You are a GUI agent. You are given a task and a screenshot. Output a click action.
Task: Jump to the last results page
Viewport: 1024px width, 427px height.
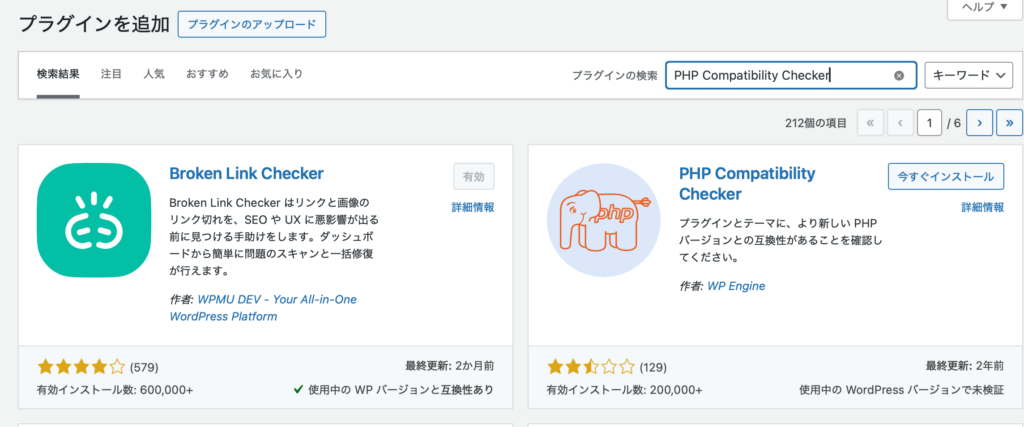tap(1010, 122)
